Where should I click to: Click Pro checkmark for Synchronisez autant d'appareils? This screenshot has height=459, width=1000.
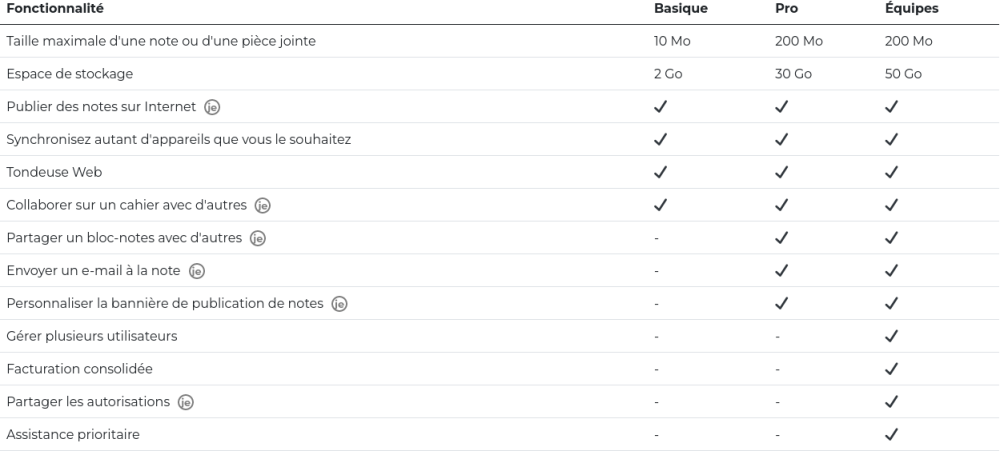[781, 139]
